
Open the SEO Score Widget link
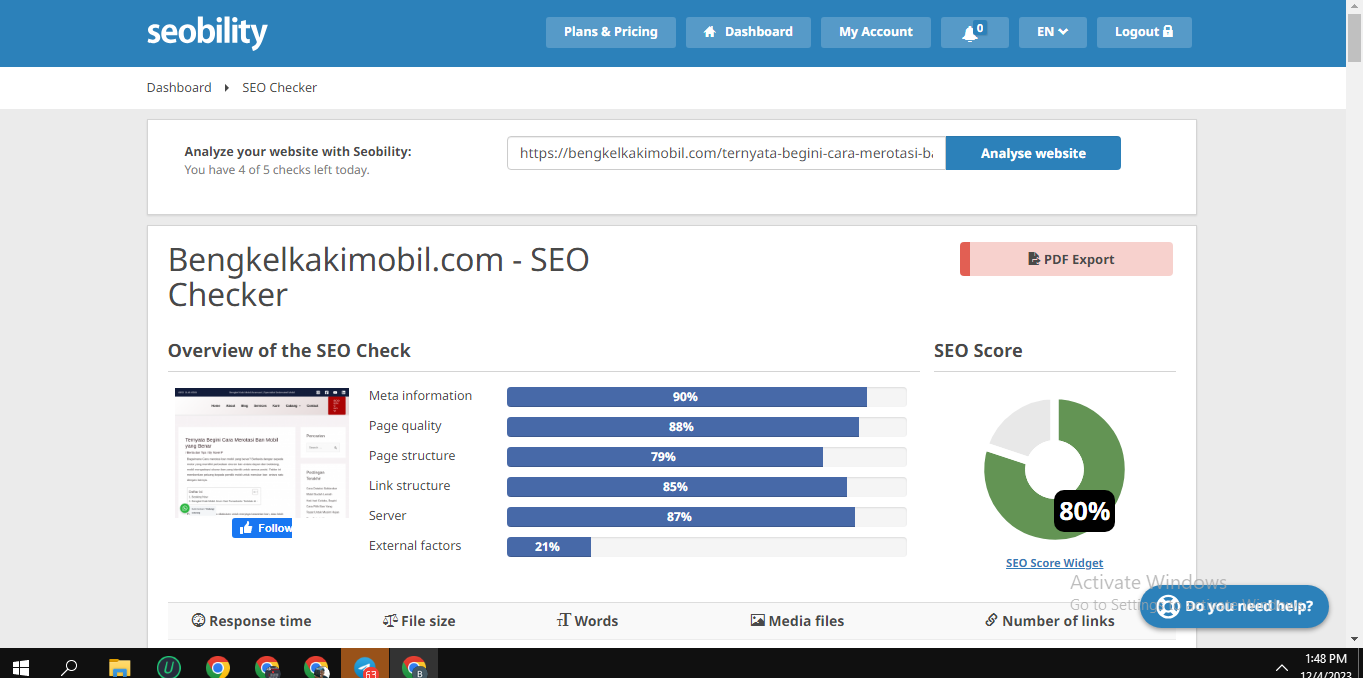(1054, 563)
